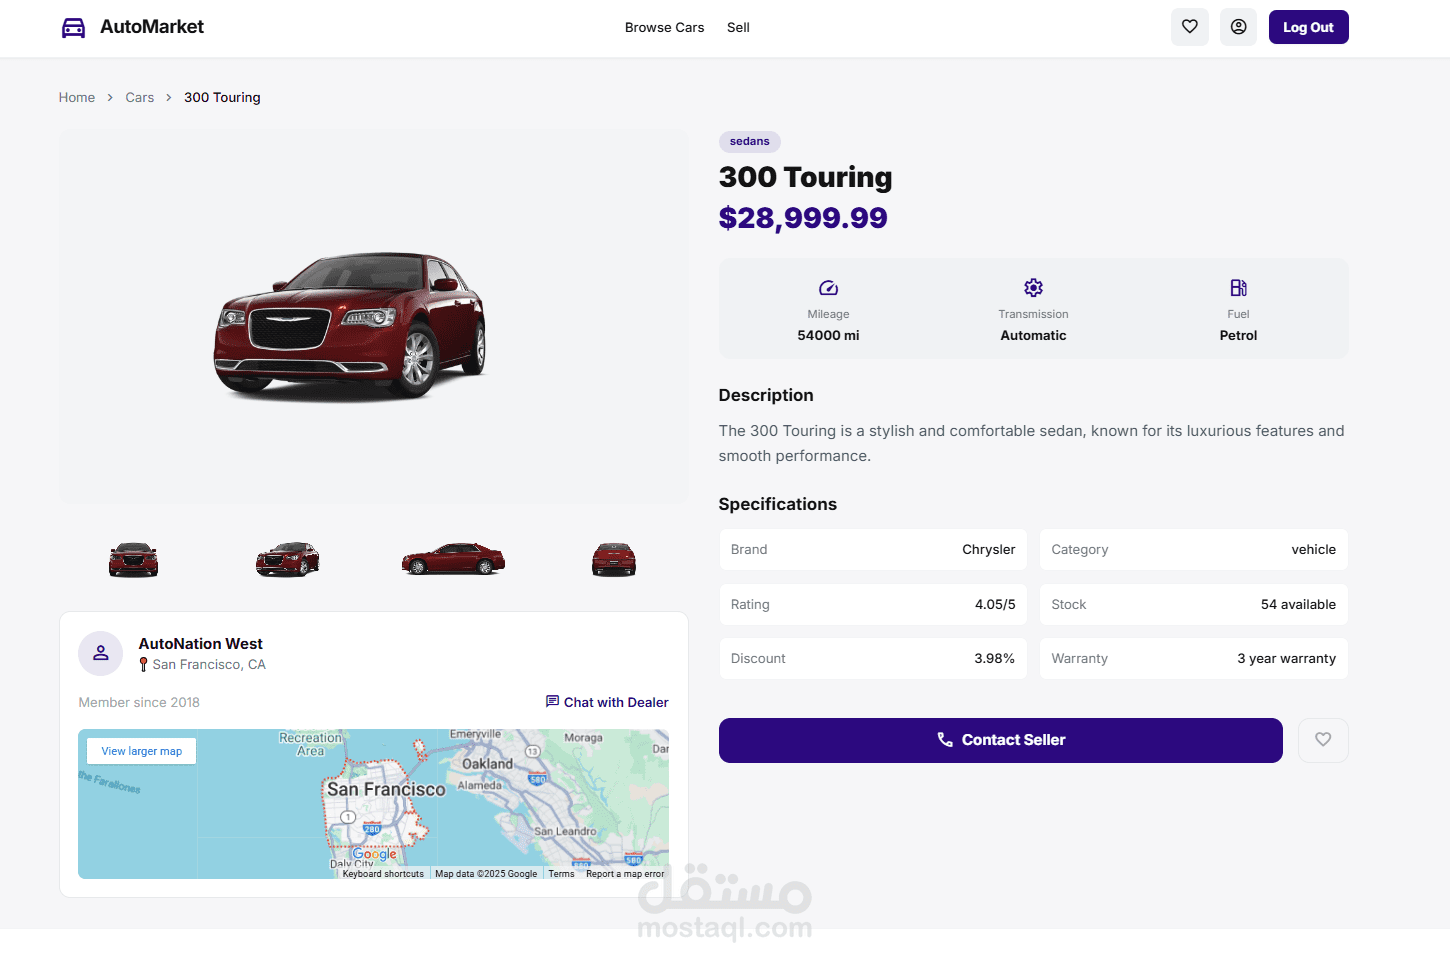Viewport: 1450px width, 962px height.
Task: Open Browse Cars menu item
Action: coord(664,28)
